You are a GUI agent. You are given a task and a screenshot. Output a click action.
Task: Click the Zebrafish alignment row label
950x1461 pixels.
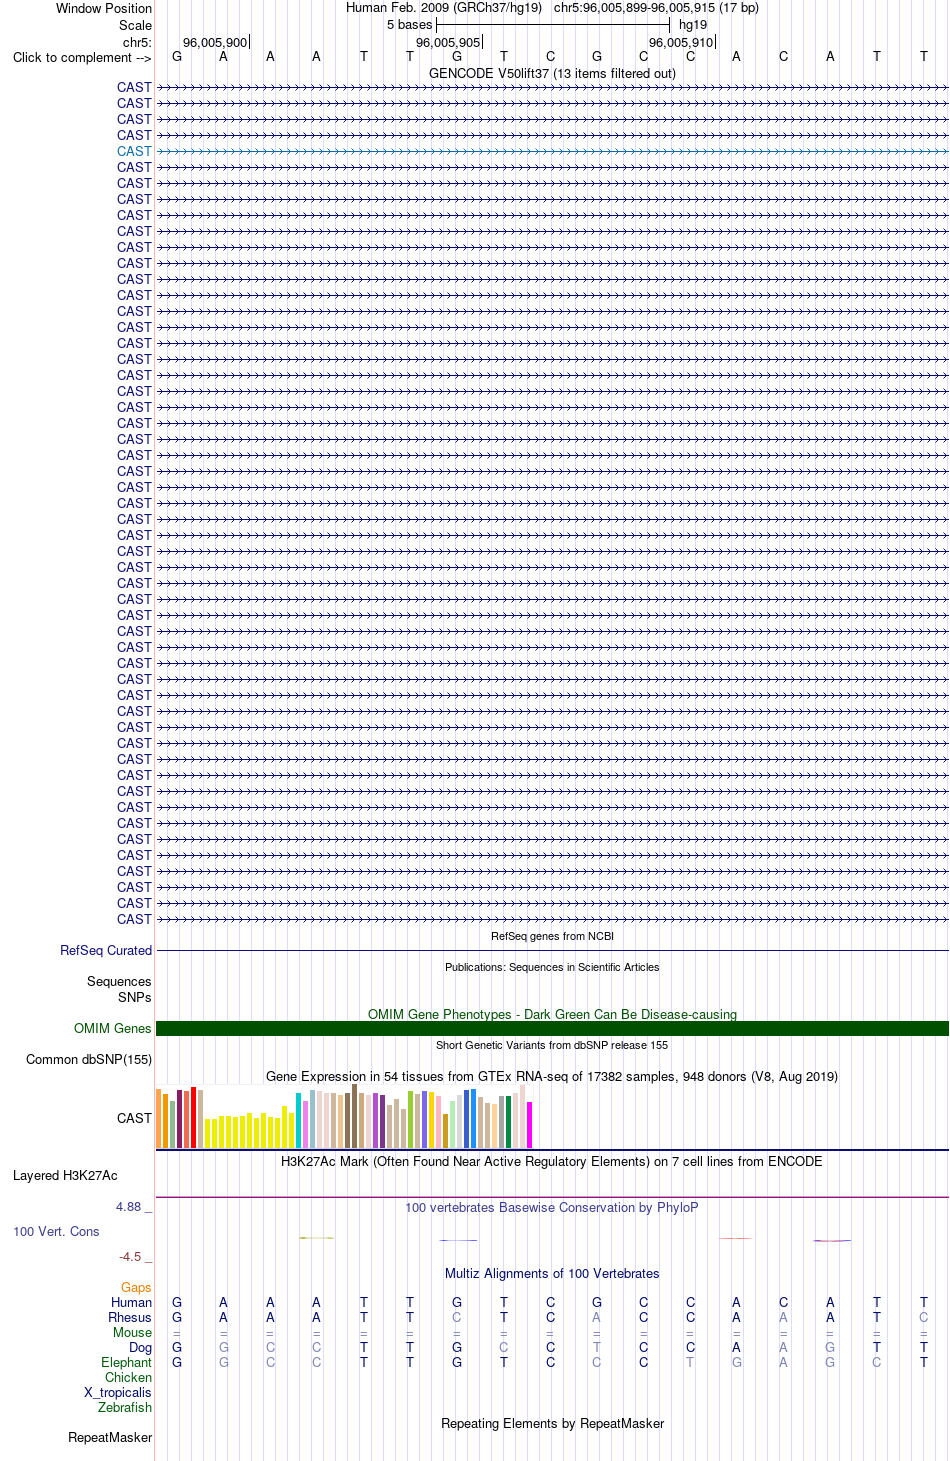pos(125,1408)
